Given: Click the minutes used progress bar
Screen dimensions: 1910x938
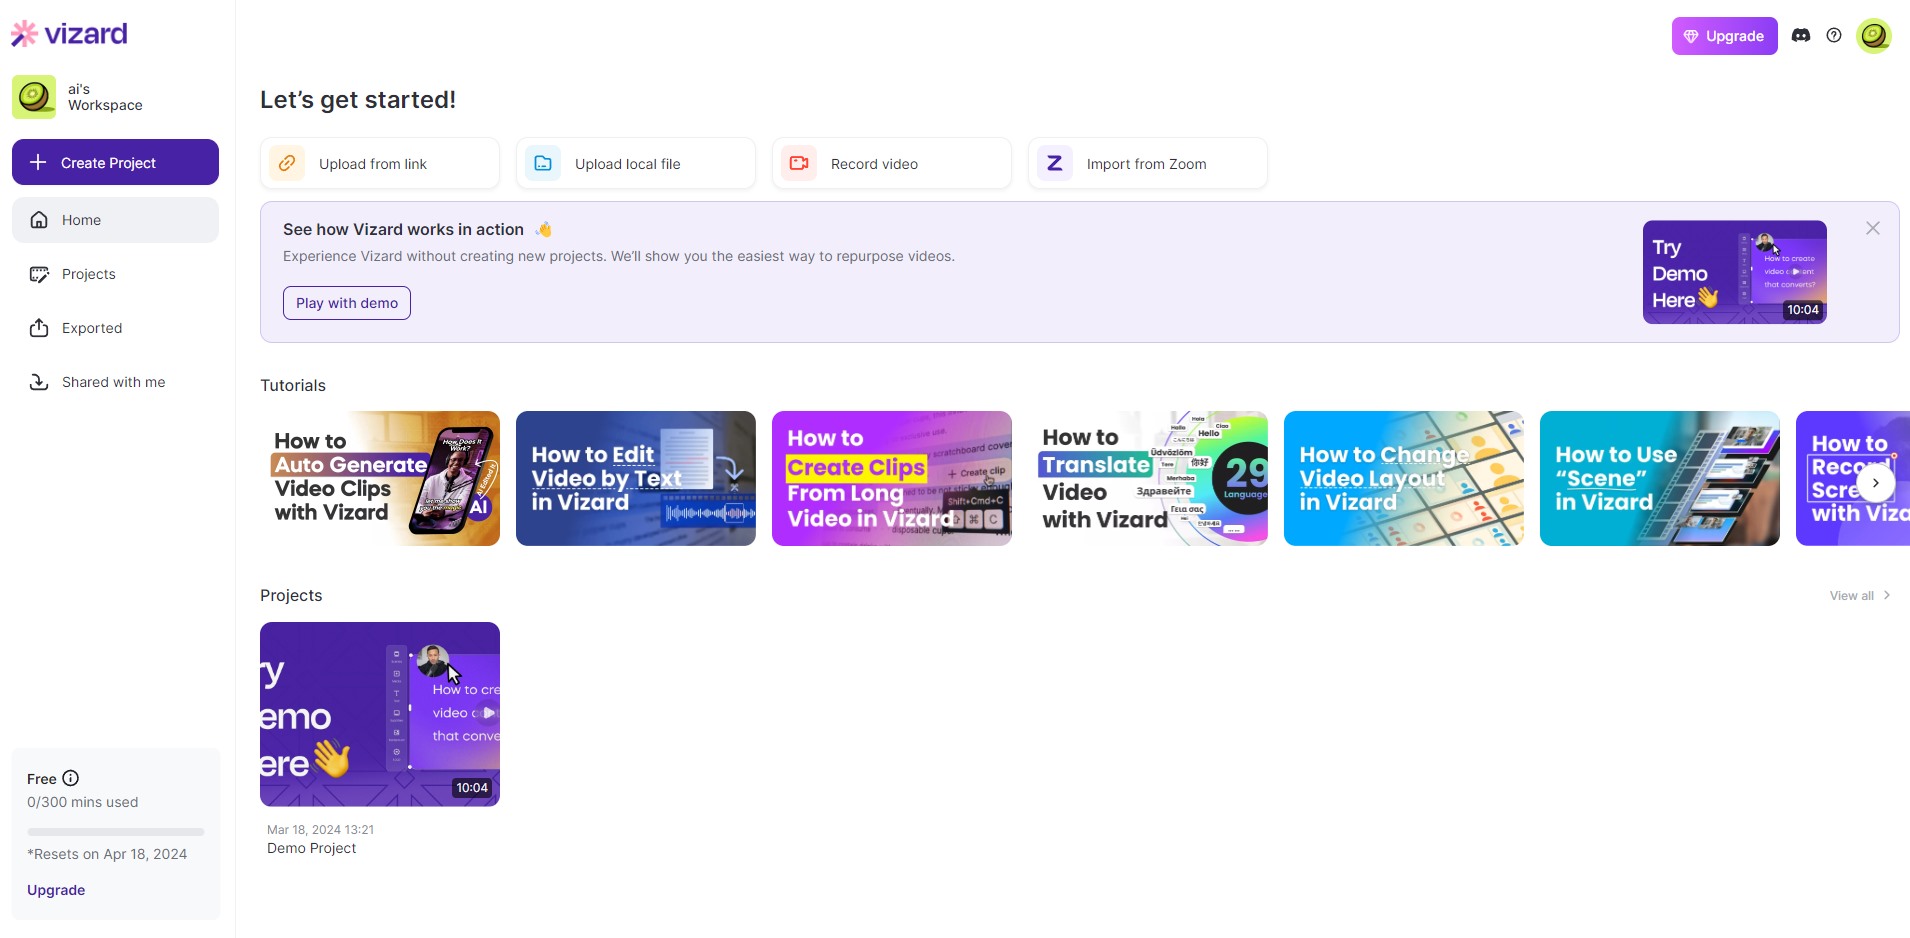Looking at the screenshot, I should coord(116,832).
